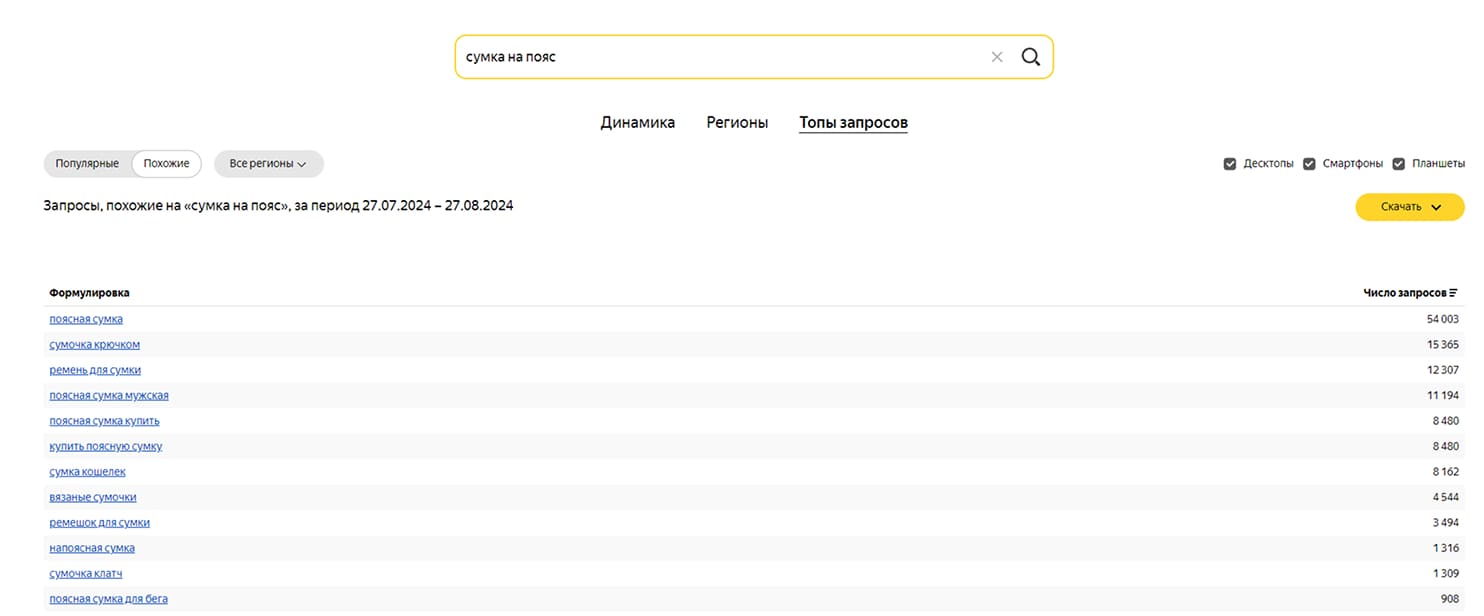Open the 'поясная сумка для бега' link

(109, 599)
